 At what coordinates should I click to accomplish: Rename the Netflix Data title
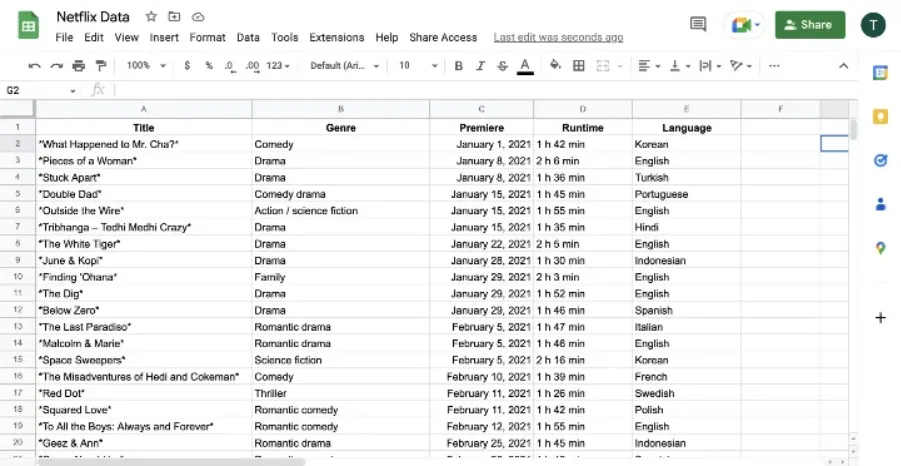93,17
